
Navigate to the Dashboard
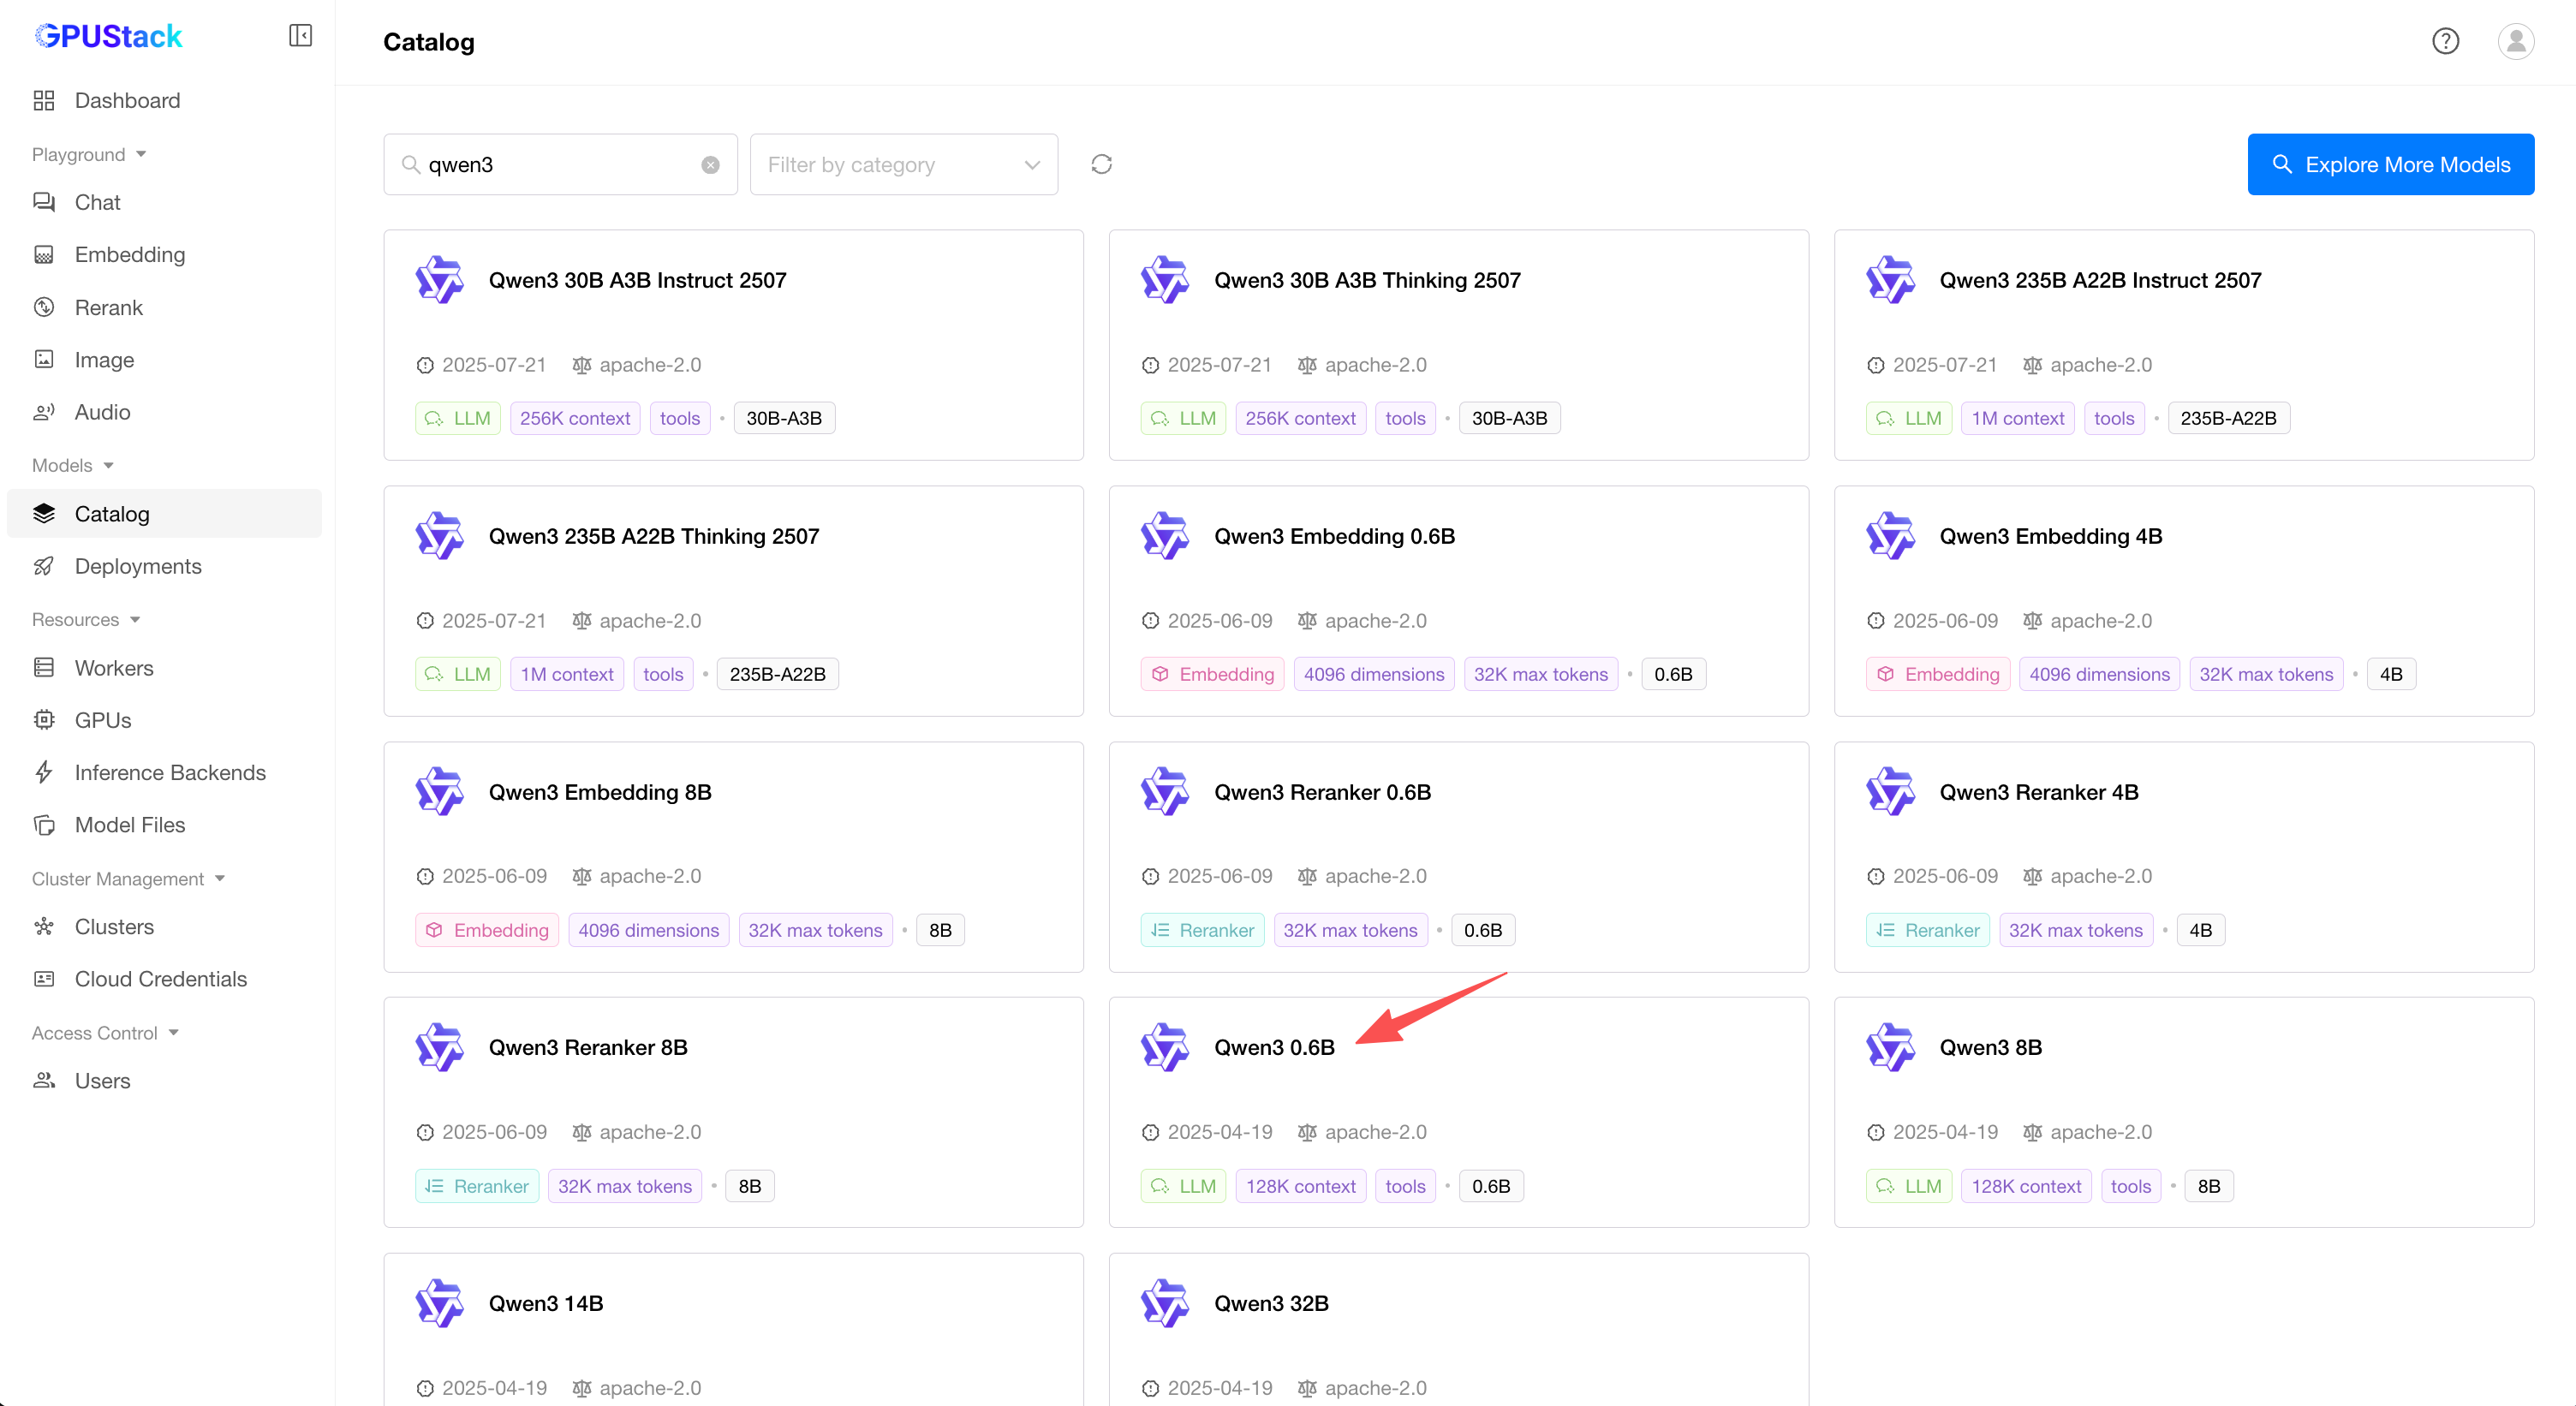pos(127,100)
